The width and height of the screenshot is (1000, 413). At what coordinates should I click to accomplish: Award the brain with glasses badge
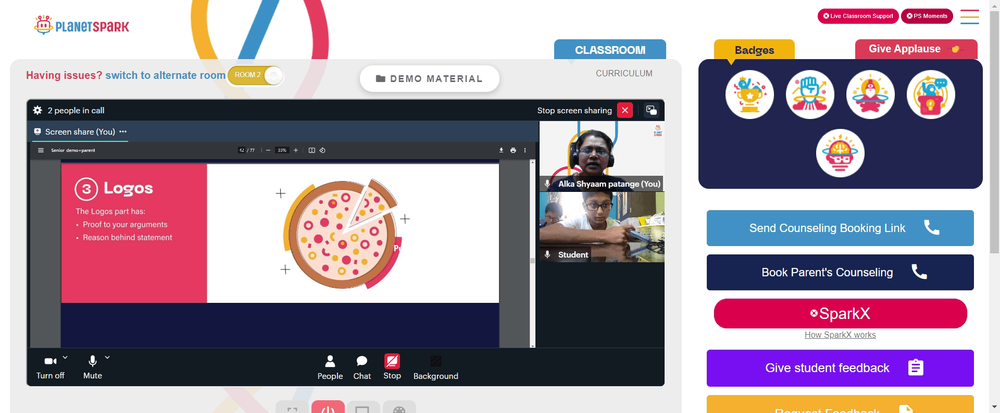point(840,153)
